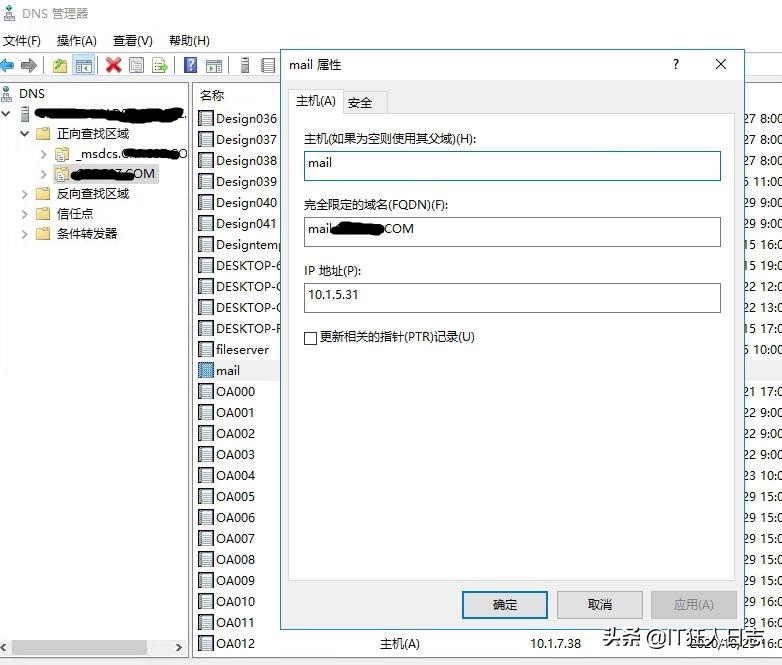Select the fileserver record icon
This screenshot has height=665, width=782.
tap(205, 349)
